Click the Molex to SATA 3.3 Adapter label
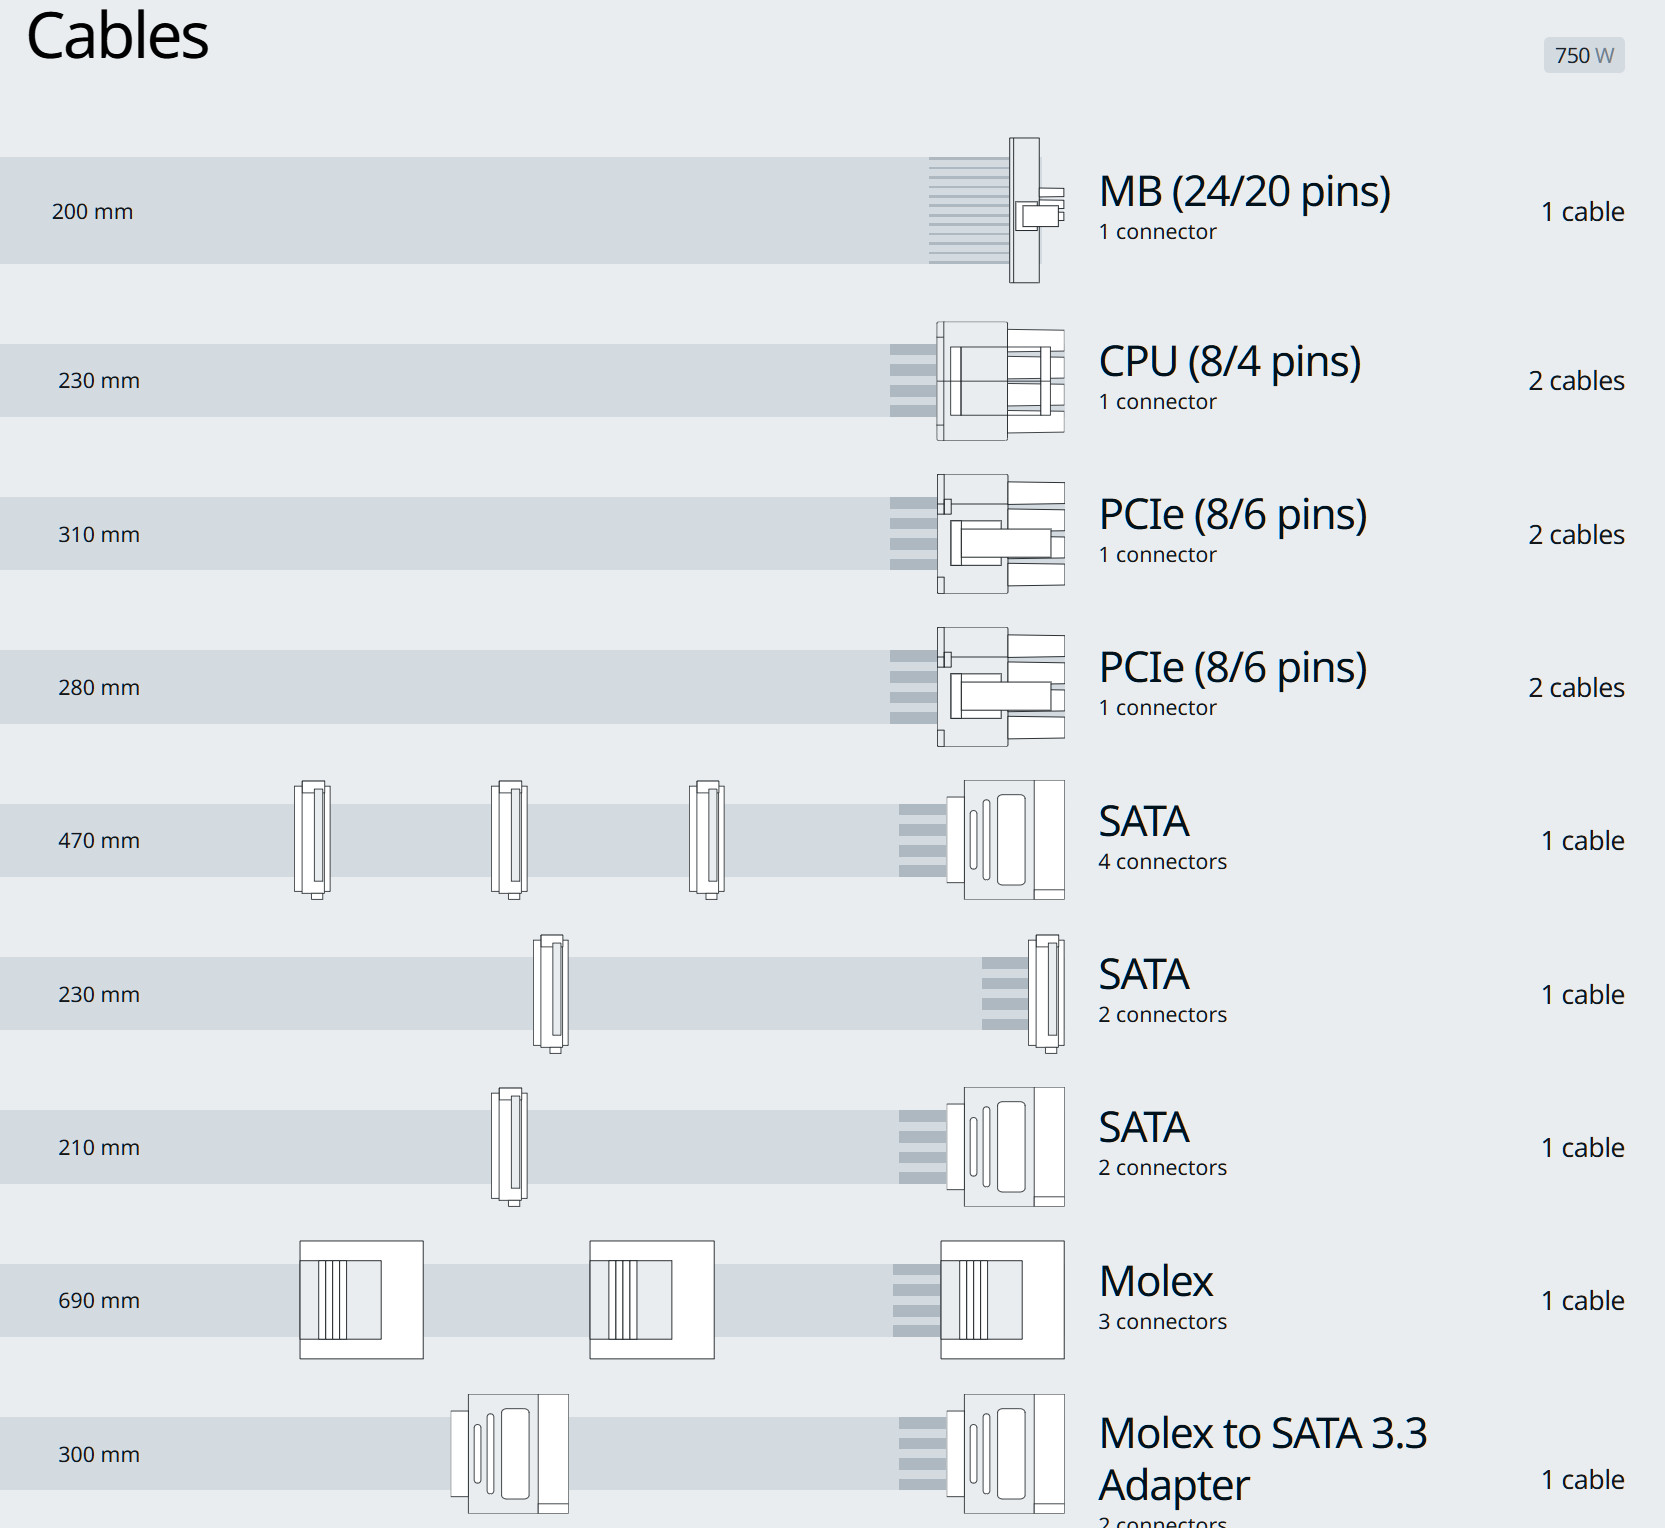Screen dimensions: 1665x1528 point(1262,1458)
